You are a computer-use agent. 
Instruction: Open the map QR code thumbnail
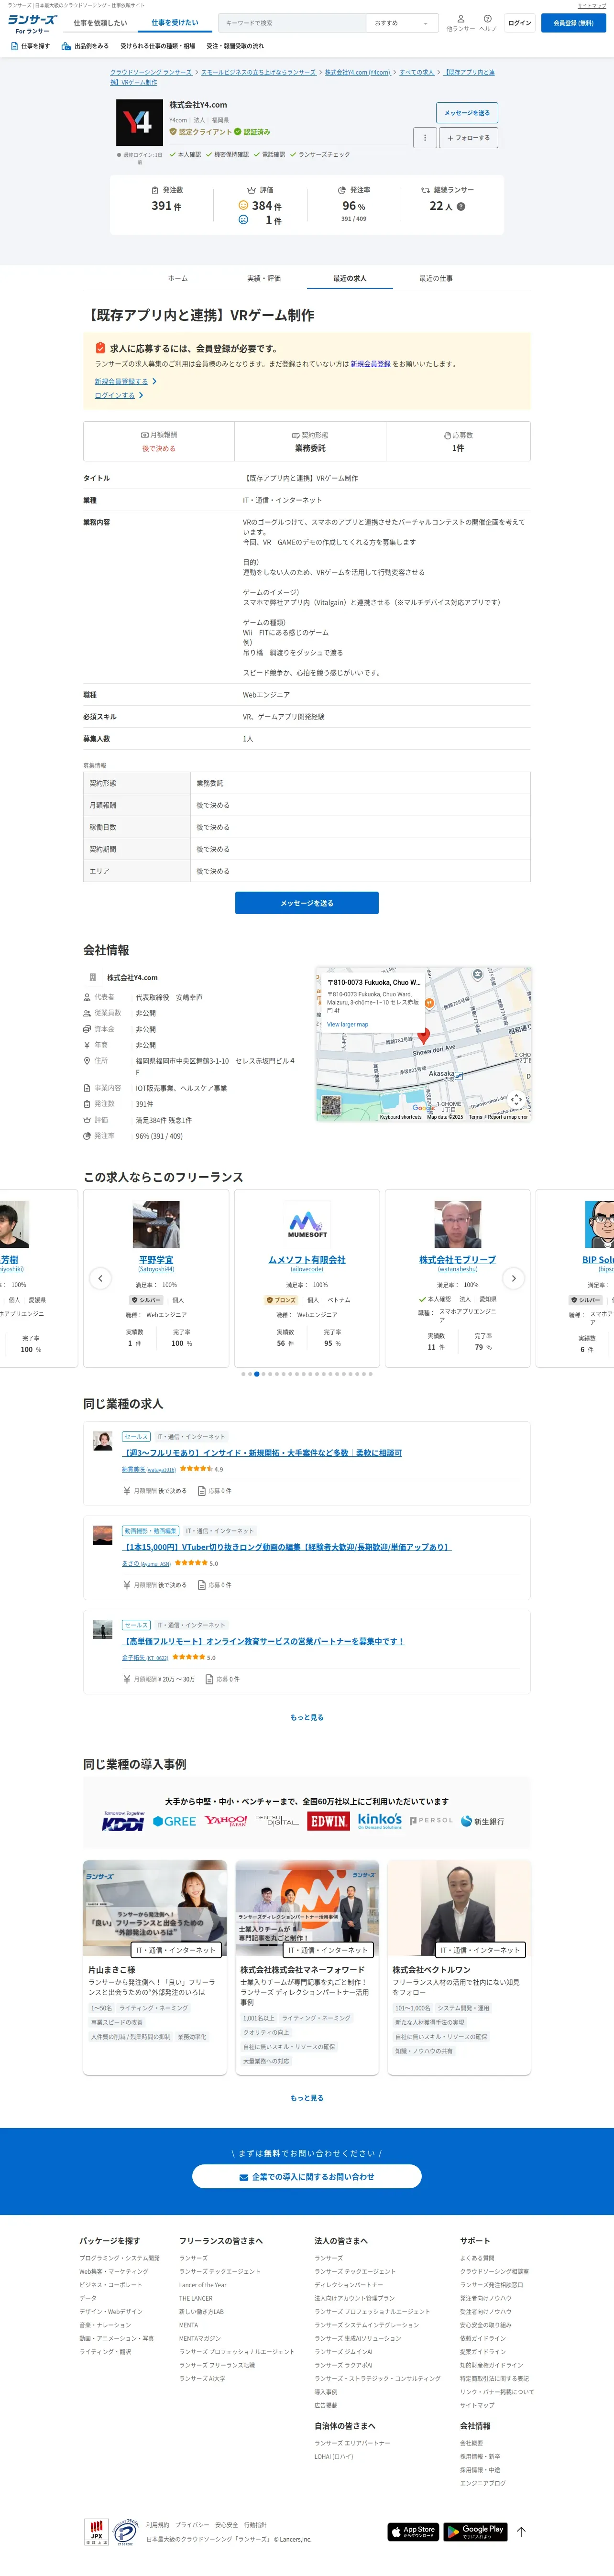[x=331, y=1106]
